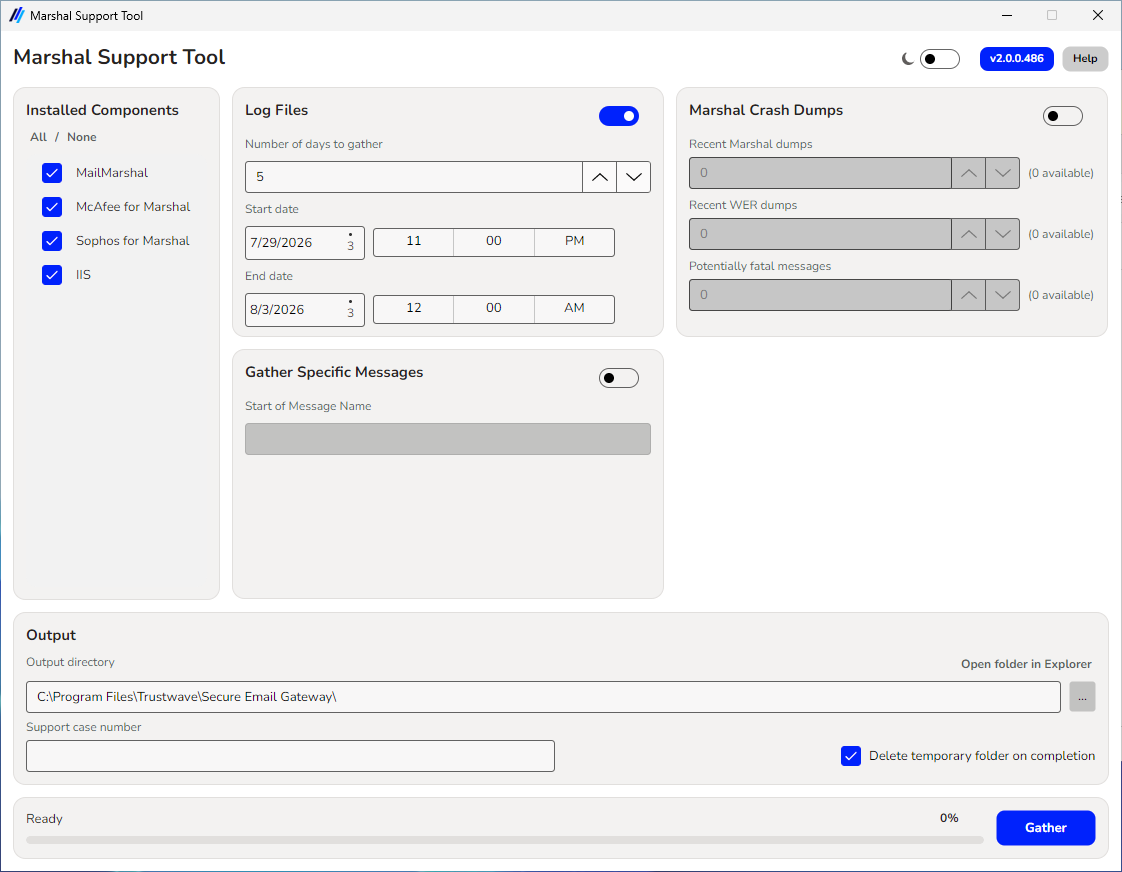Click the Start of Message Name field
The image size is (1122, 872).
point(448,439)
